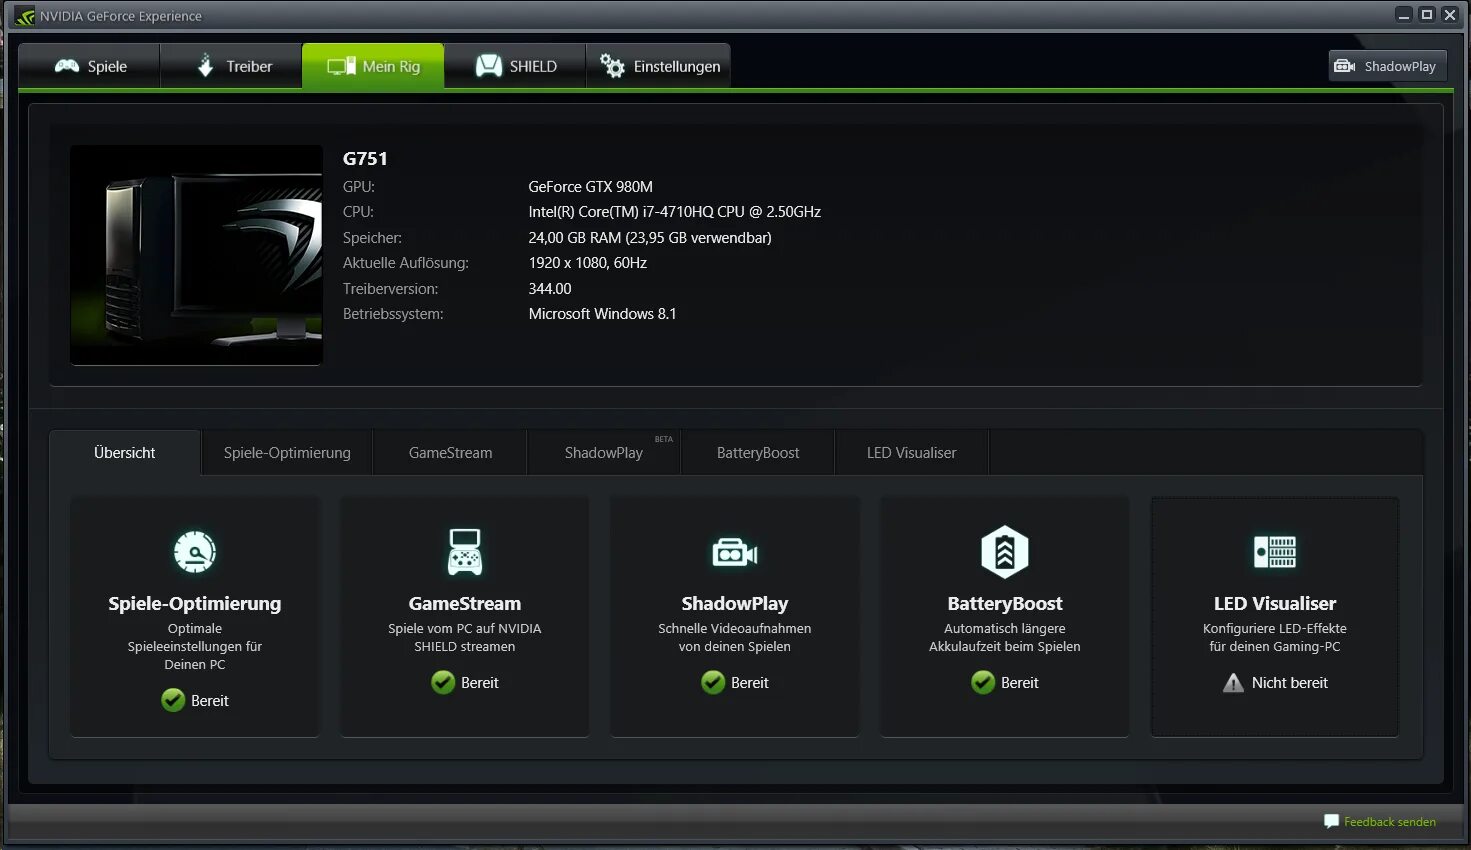
Task: Click the GeForce GTX 980M GPU value
Action: [x=591, y=187]
